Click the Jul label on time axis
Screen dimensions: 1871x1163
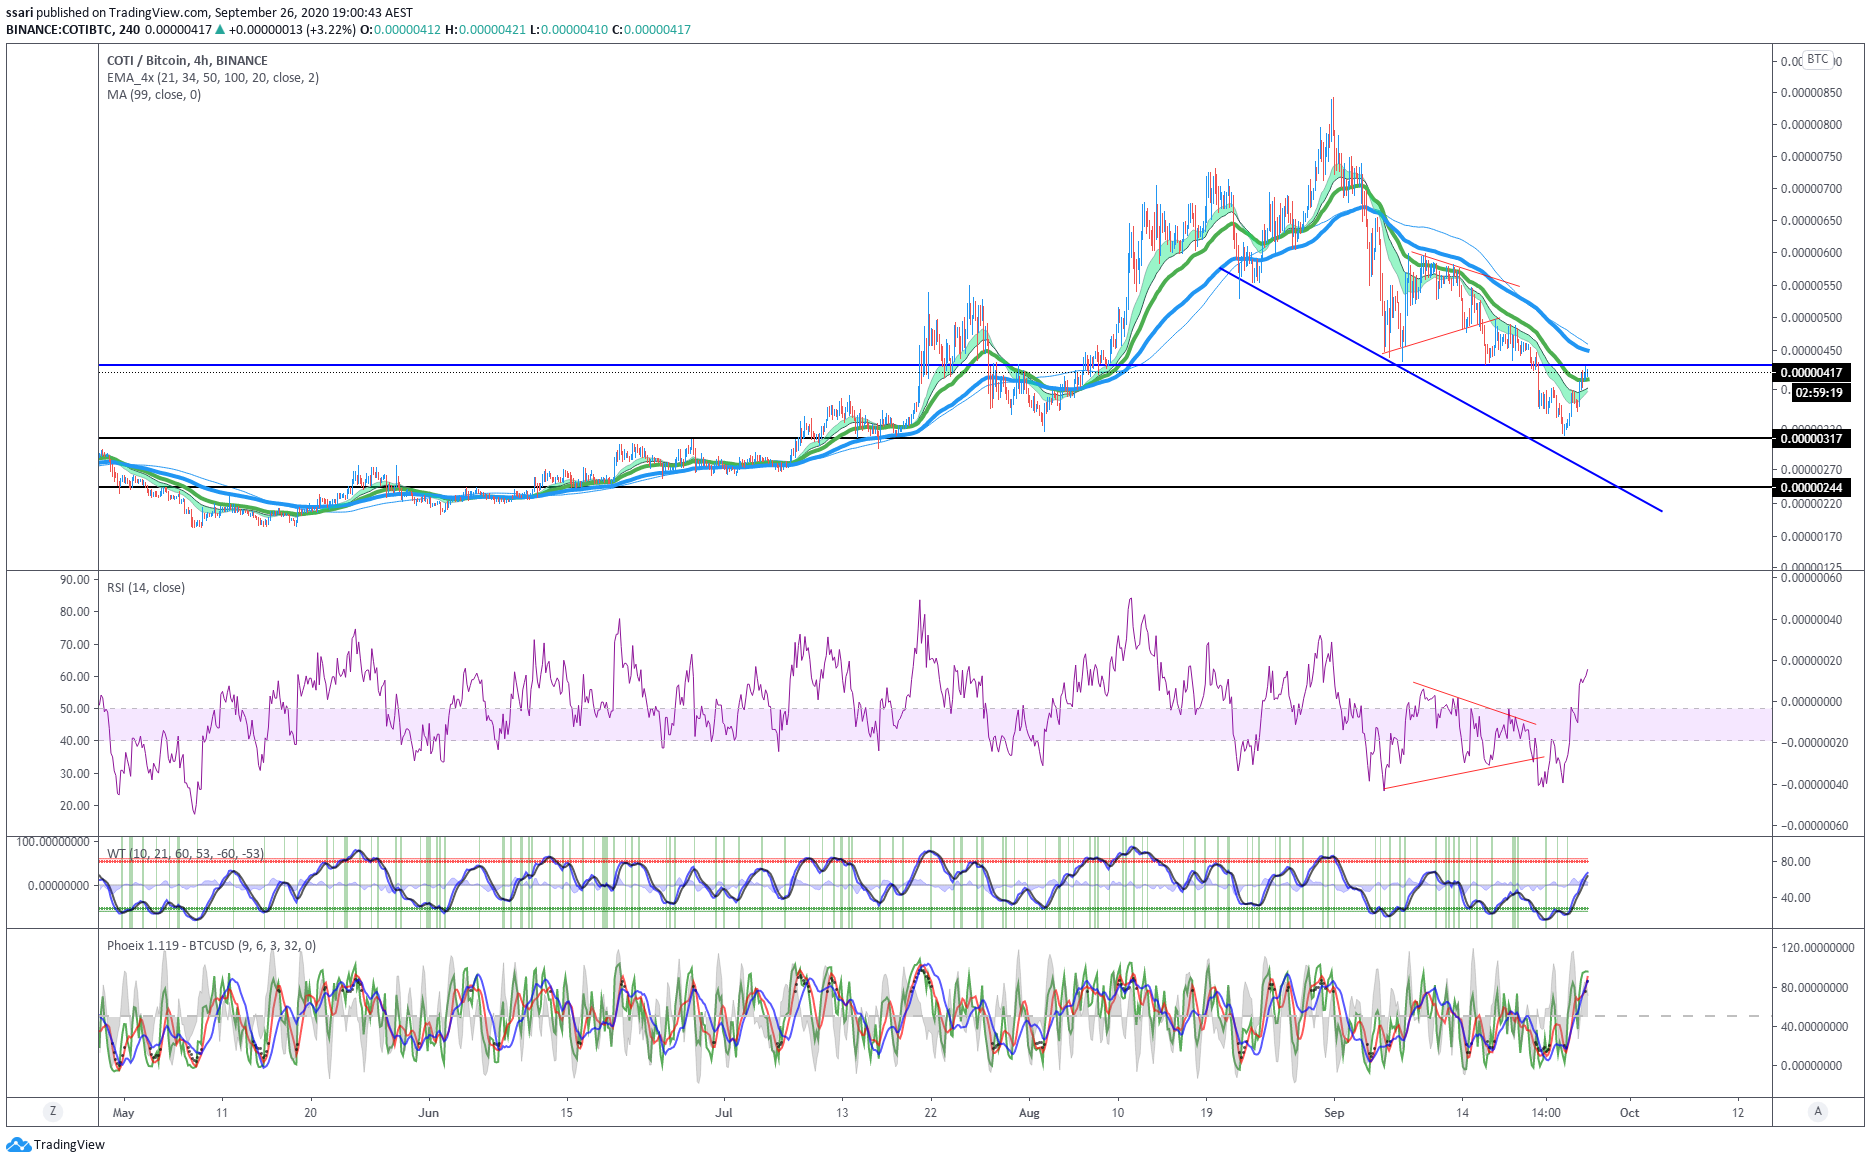(724, 1112)
